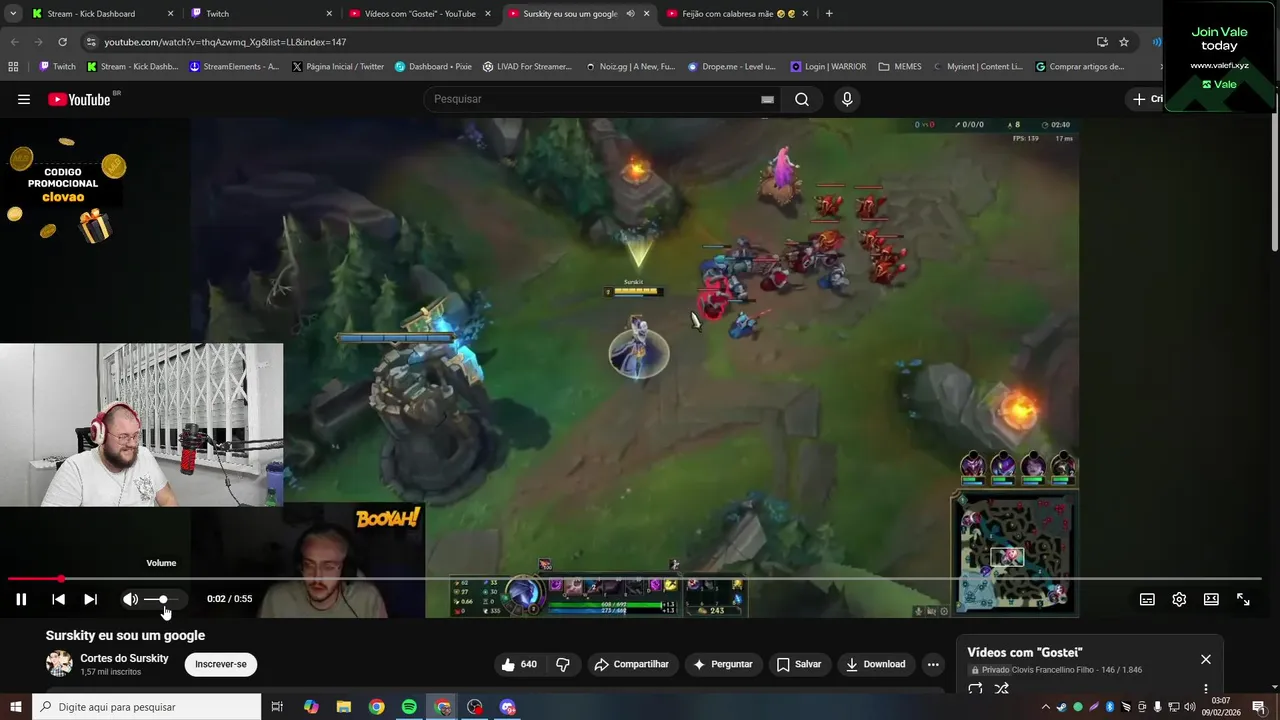Viewport: 1280px width, 720px height.
Task: Toggle playlist shuffle icon
Action: click(1002, 689)
